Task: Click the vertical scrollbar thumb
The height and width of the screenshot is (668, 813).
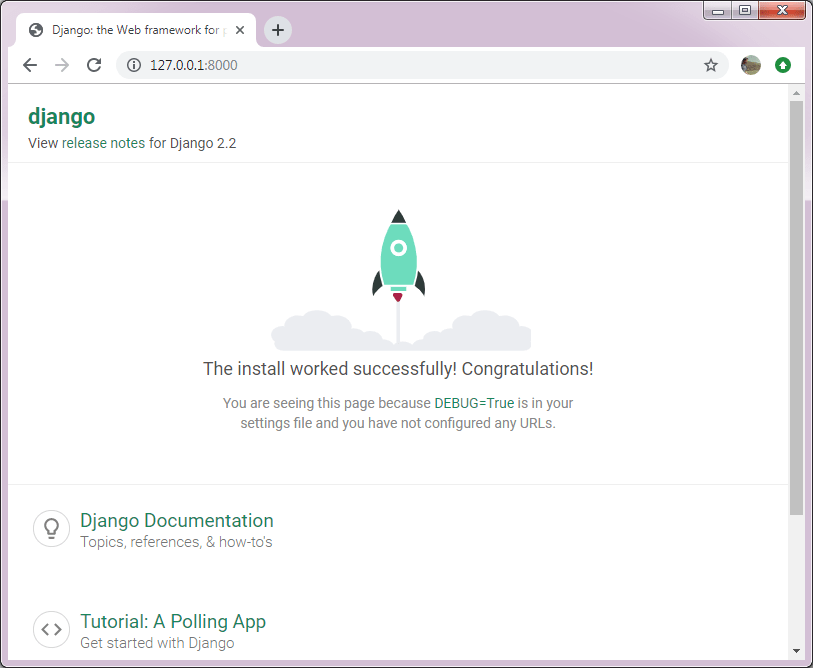Action: pos(796,308)
